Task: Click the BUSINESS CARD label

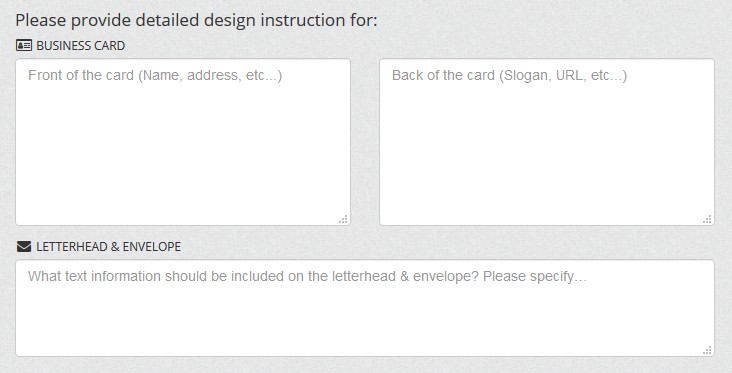Action: (80, 45)
